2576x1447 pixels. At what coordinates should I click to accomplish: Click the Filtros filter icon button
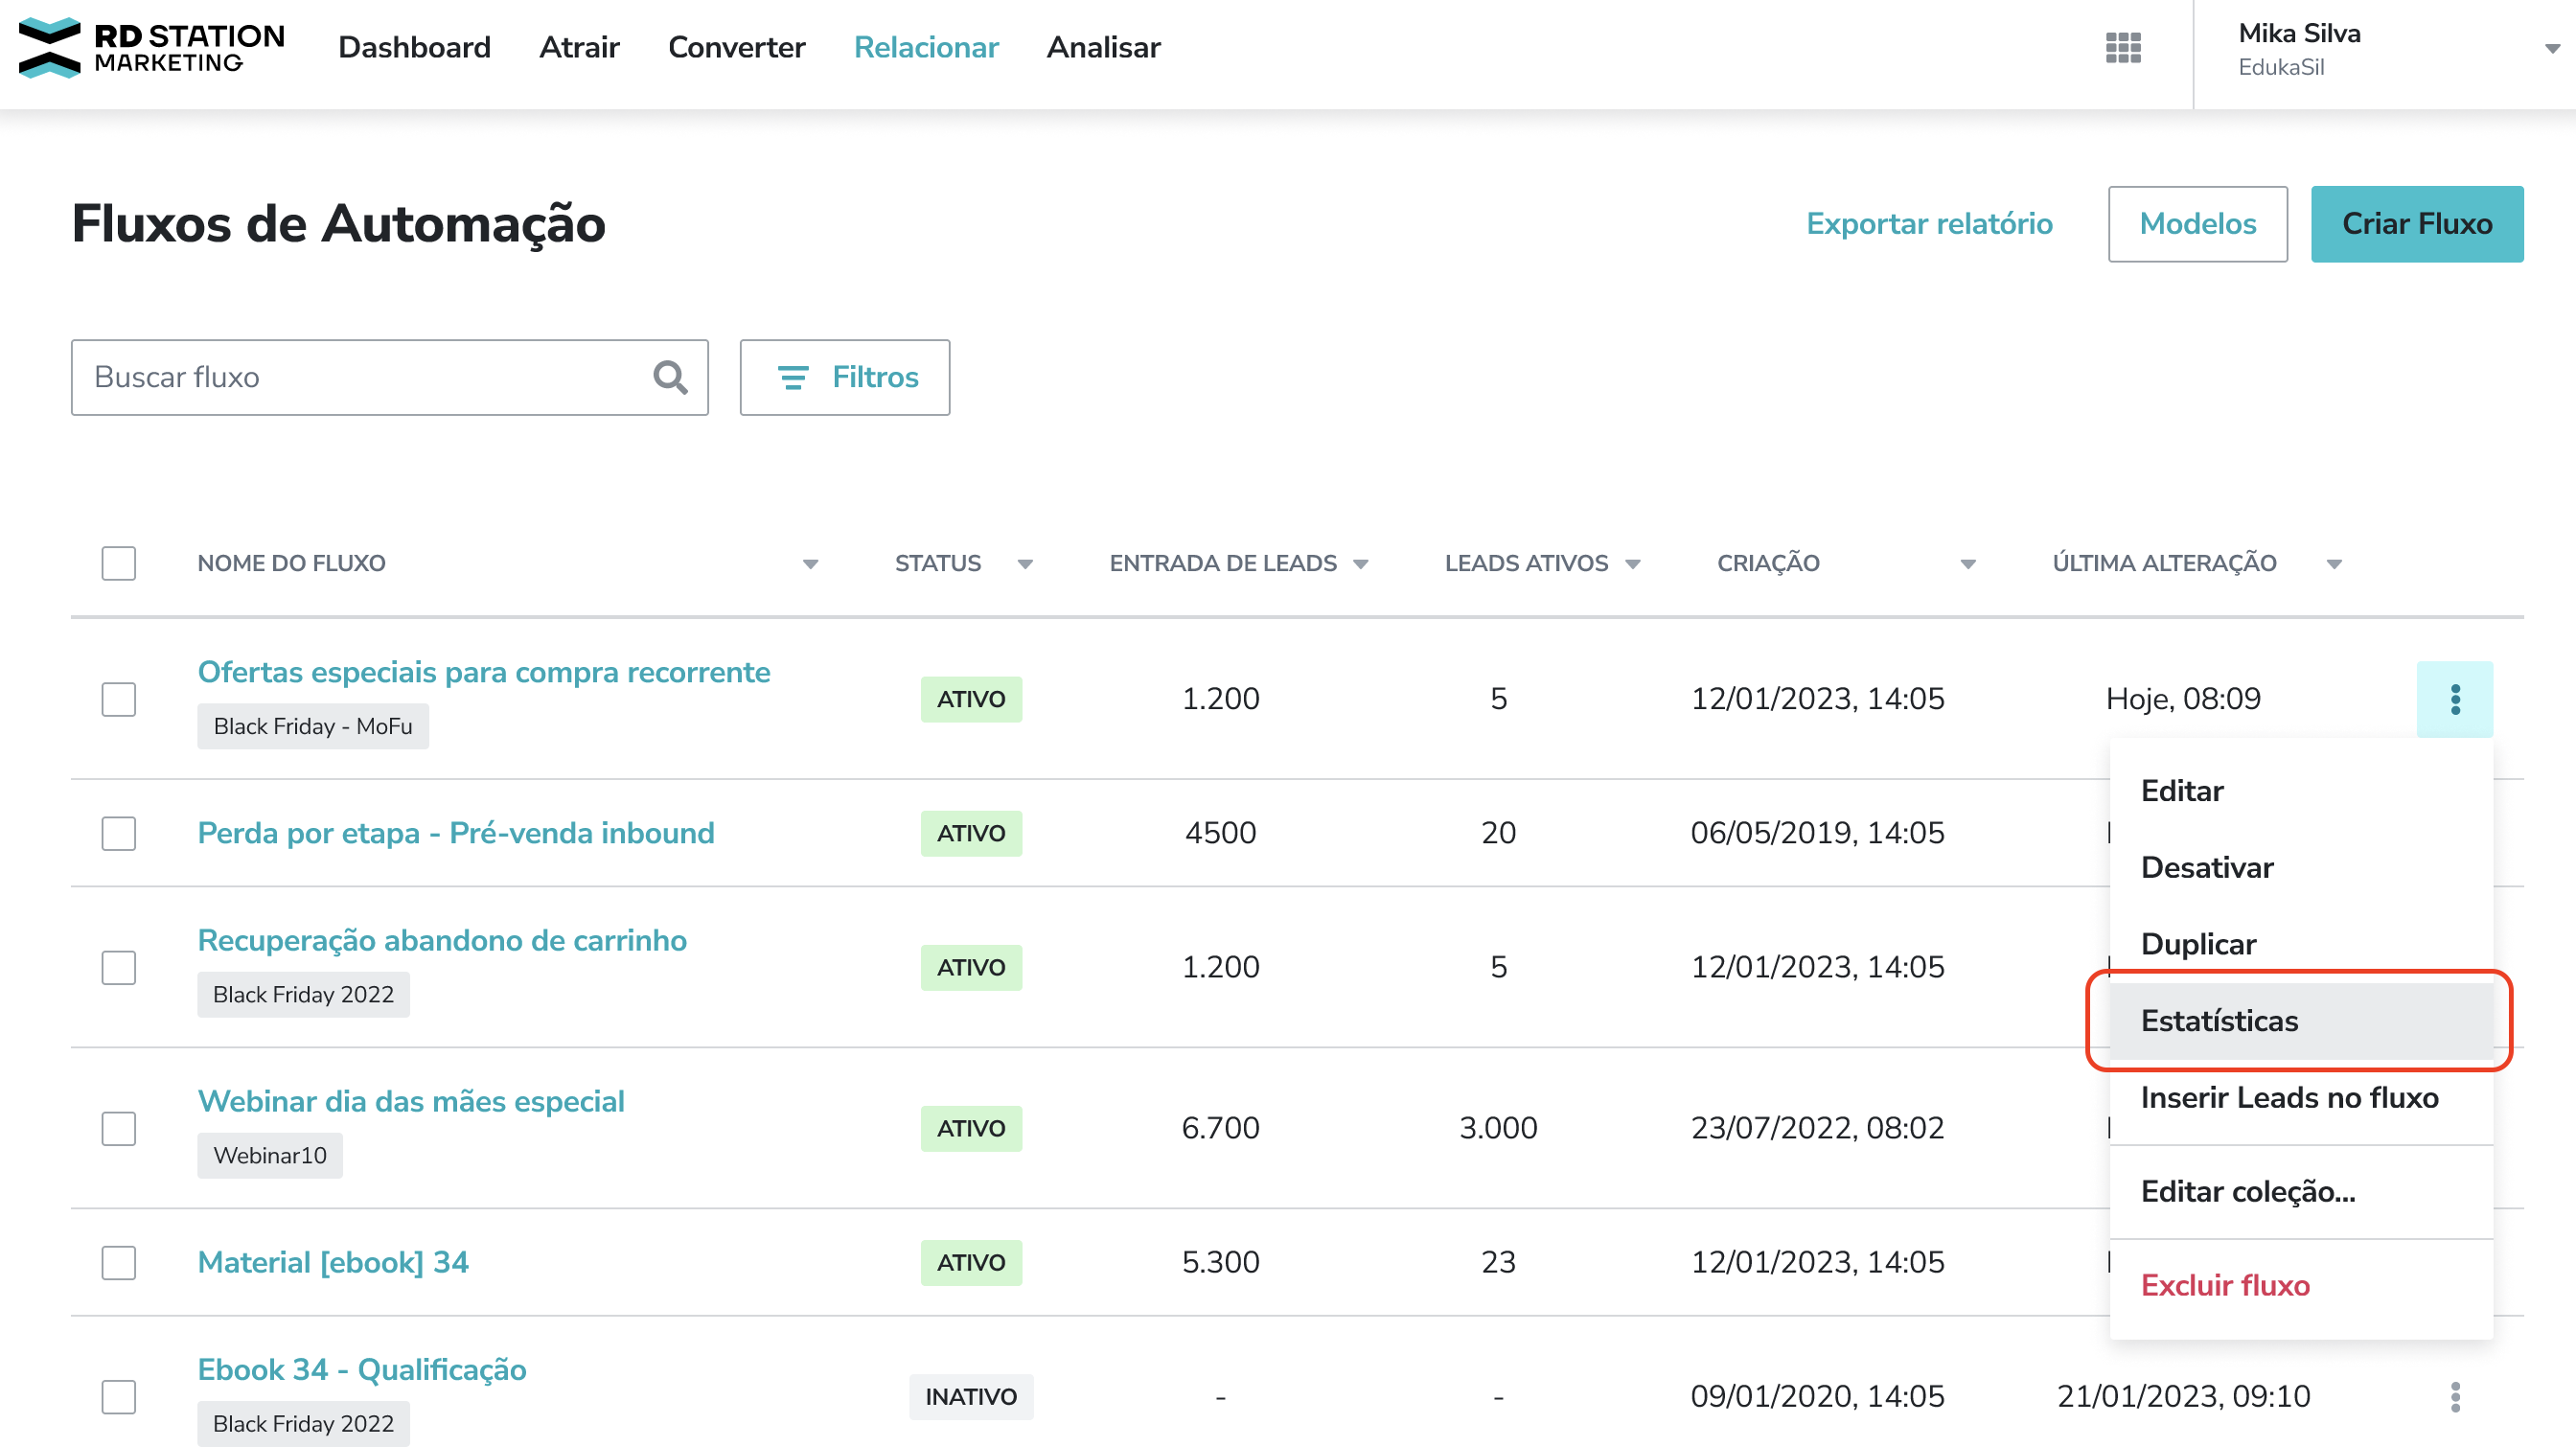tap(844, 377)
